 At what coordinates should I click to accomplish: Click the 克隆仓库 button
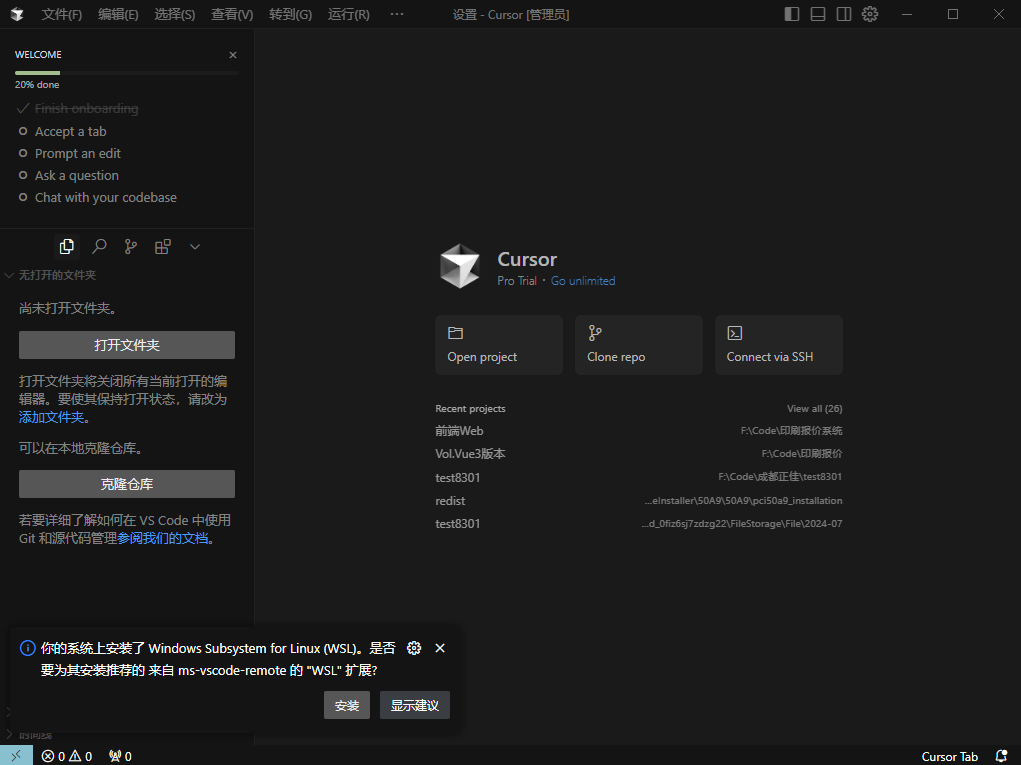click(x=127, y=484)
